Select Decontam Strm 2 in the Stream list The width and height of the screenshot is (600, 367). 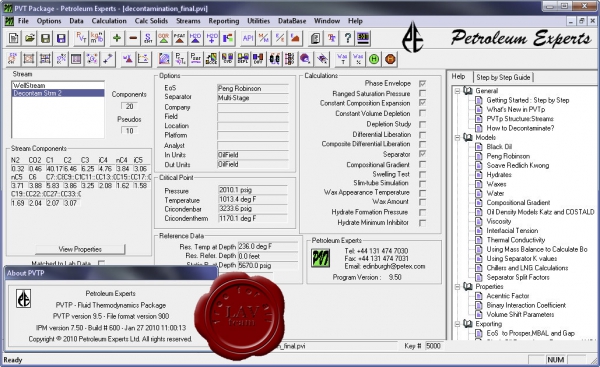pos(58,93)
